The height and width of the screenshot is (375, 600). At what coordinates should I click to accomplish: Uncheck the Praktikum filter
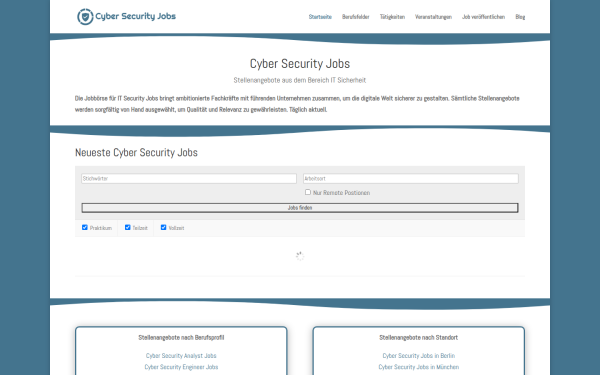pos(85,227)
